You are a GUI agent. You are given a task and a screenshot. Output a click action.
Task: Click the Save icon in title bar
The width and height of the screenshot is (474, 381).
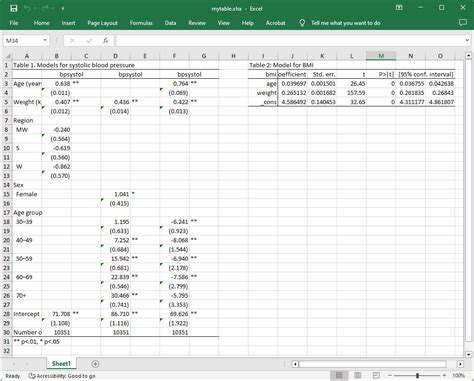click(14, 8)
